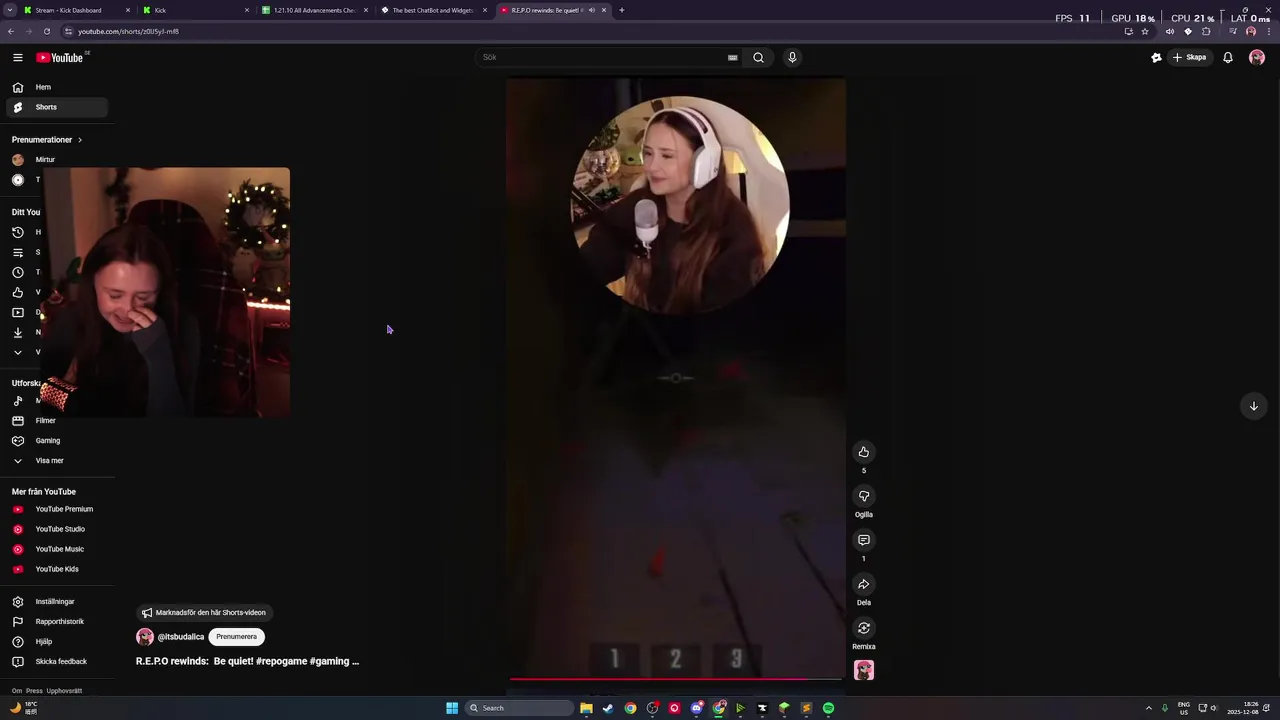1280x720 pixels.
Task: Open the browser extensions puzzle icon
Action: coord(1206,31)
